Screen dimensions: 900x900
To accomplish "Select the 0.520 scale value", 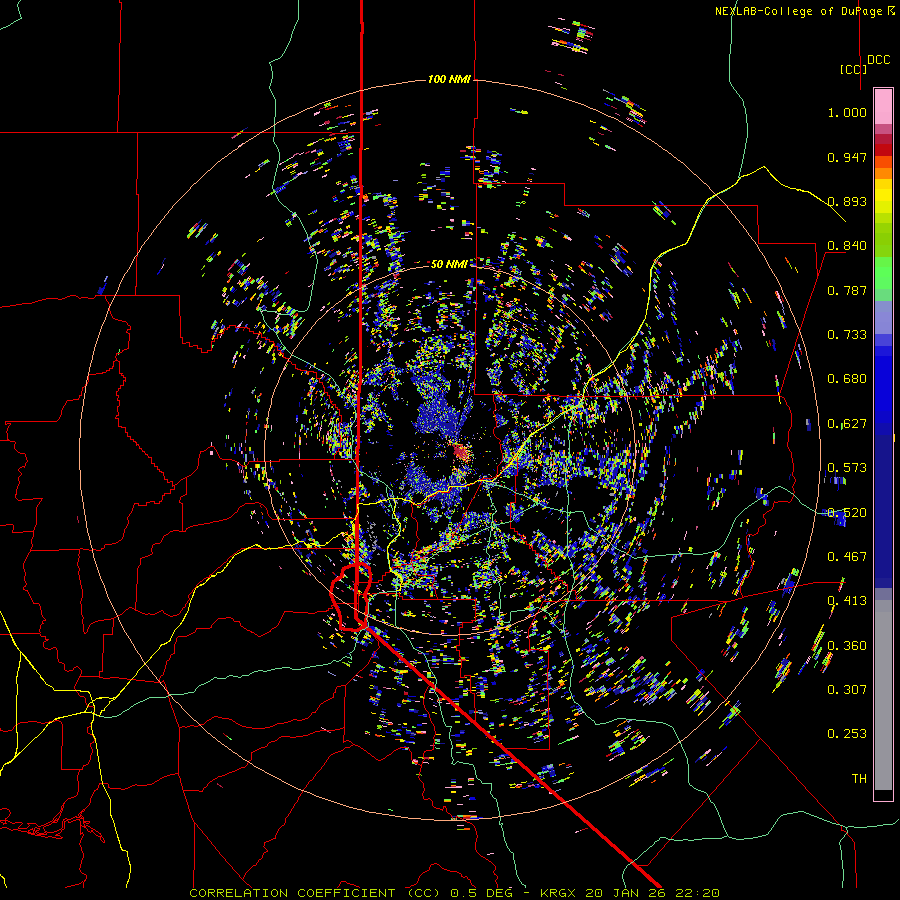I will (x=847, y=513).
